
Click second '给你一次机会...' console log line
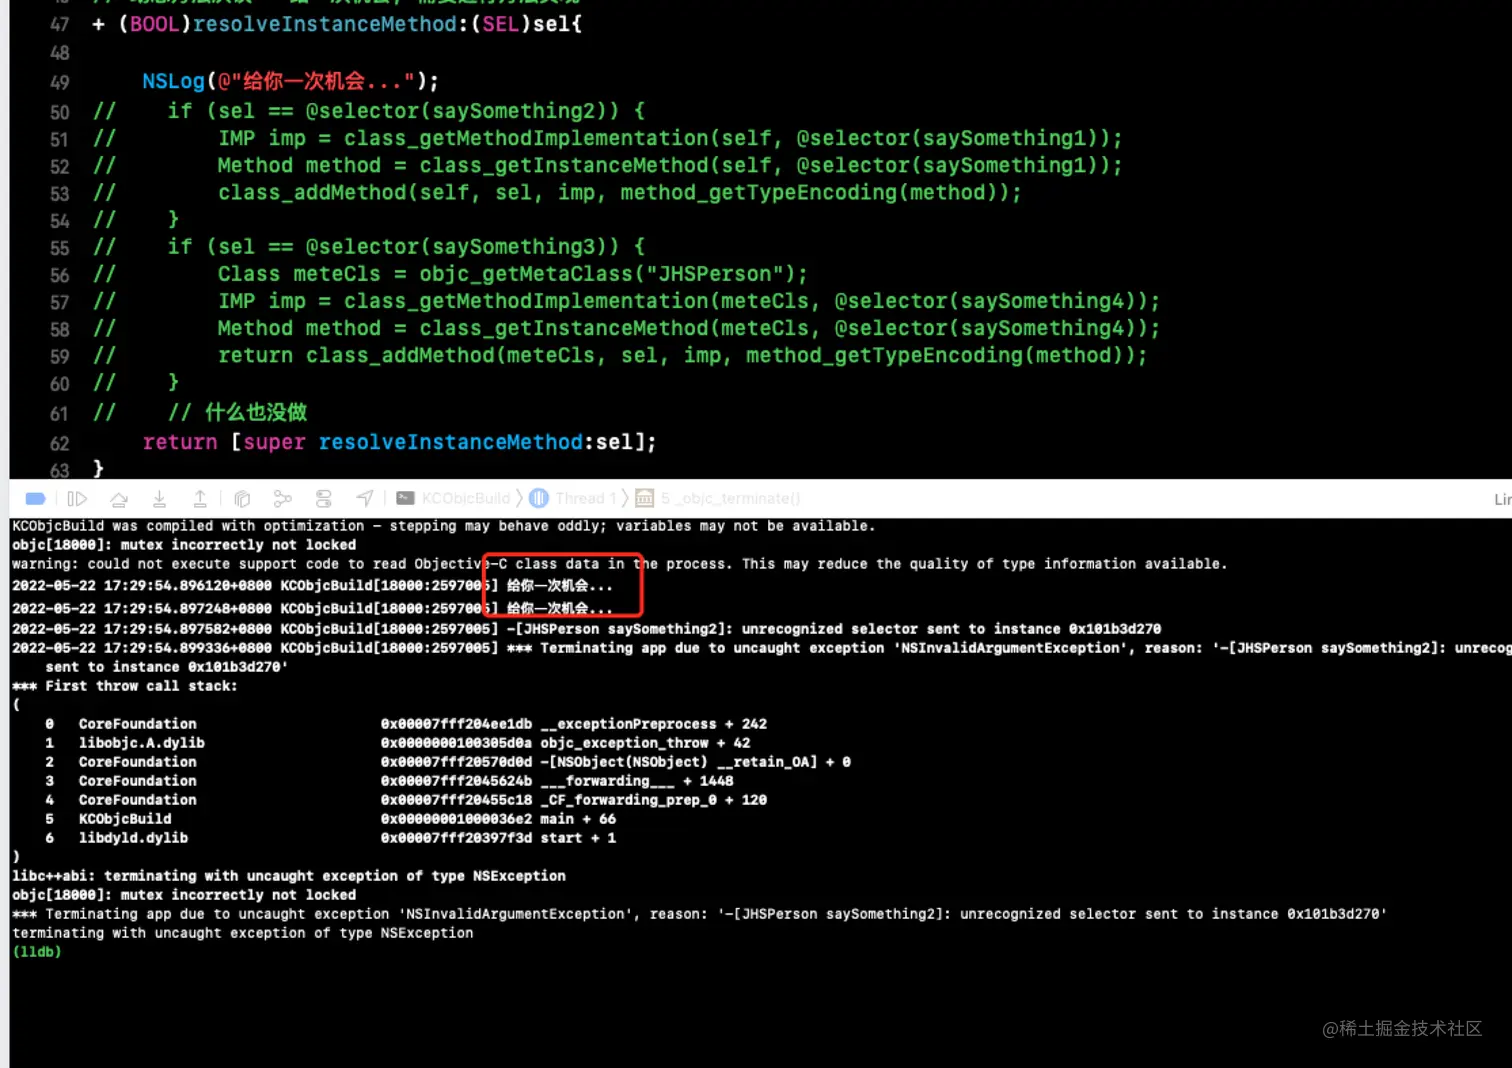click(312, 608)
